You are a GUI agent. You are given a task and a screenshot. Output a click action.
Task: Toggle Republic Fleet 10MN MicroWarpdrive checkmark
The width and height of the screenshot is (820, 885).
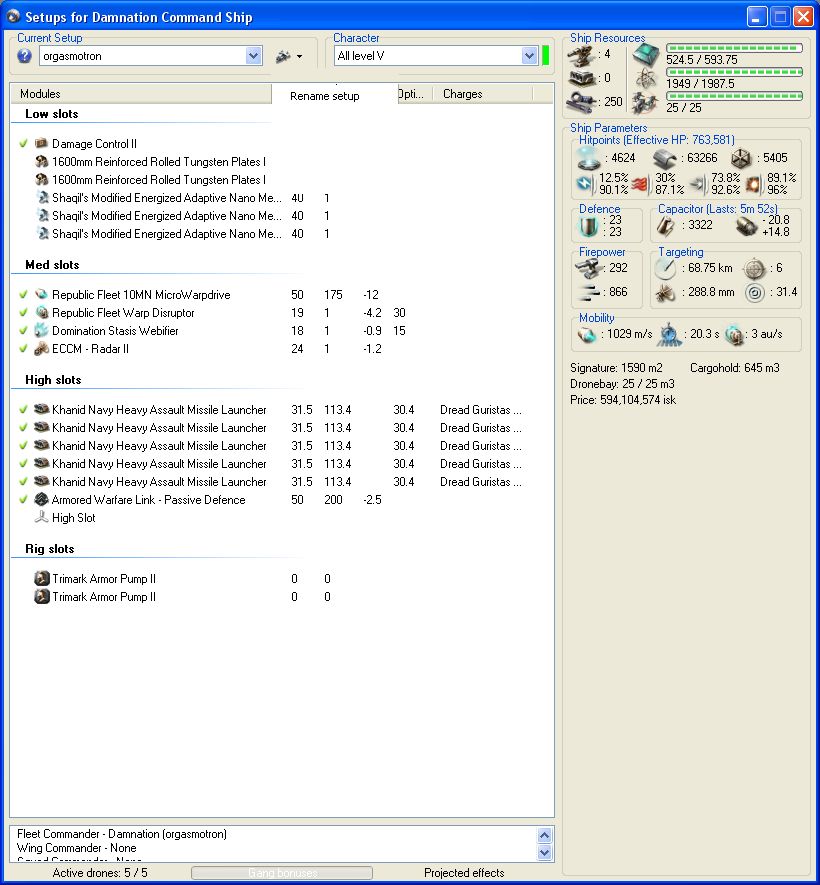pos(23,294)
